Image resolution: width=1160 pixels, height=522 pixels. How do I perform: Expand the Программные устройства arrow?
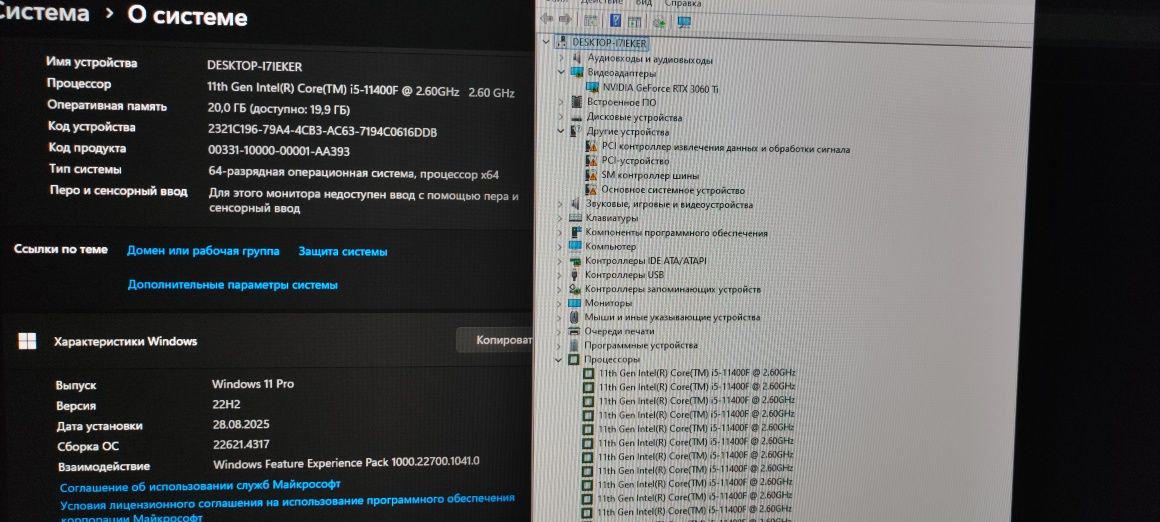point(559,345)
